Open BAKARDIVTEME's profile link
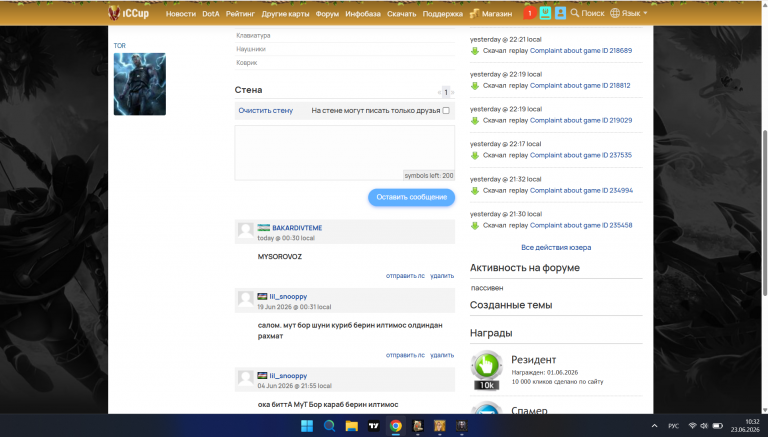Screen dimensions: 768x437 pyautogui.click(x=297, y=228)
